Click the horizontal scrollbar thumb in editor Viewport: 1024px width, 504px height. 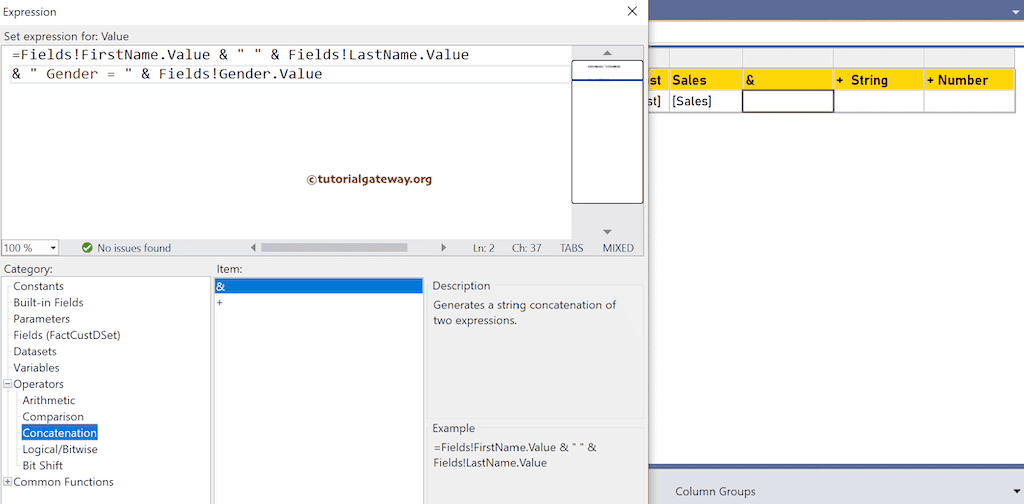click(x=334, y=247)
